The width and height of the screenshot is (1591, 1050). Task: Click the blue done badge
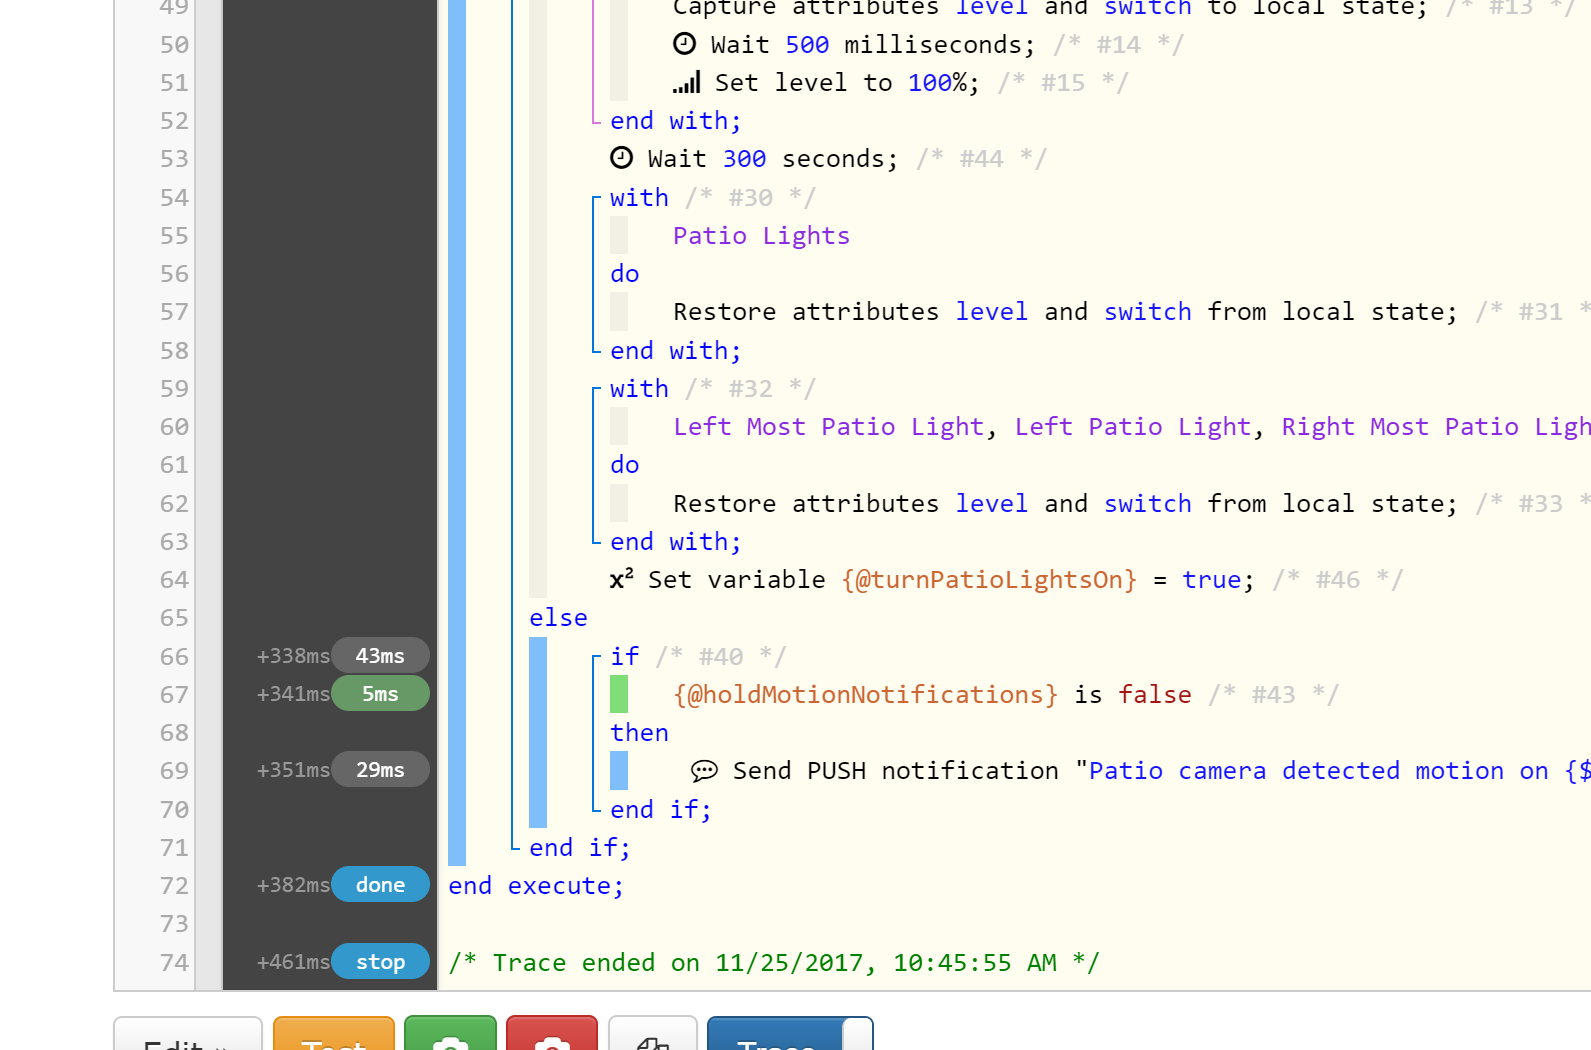(380, 885)
